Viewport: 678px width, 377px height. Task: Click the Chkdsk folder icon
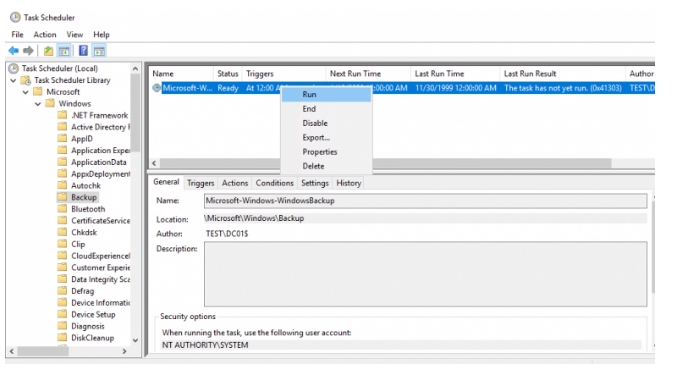coord(62,232)
